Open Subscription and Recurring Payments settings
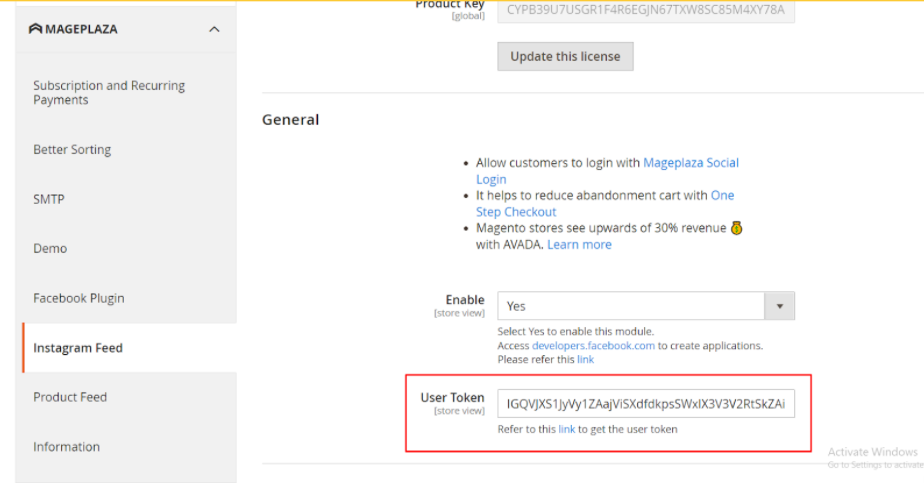 click(108, 93)
